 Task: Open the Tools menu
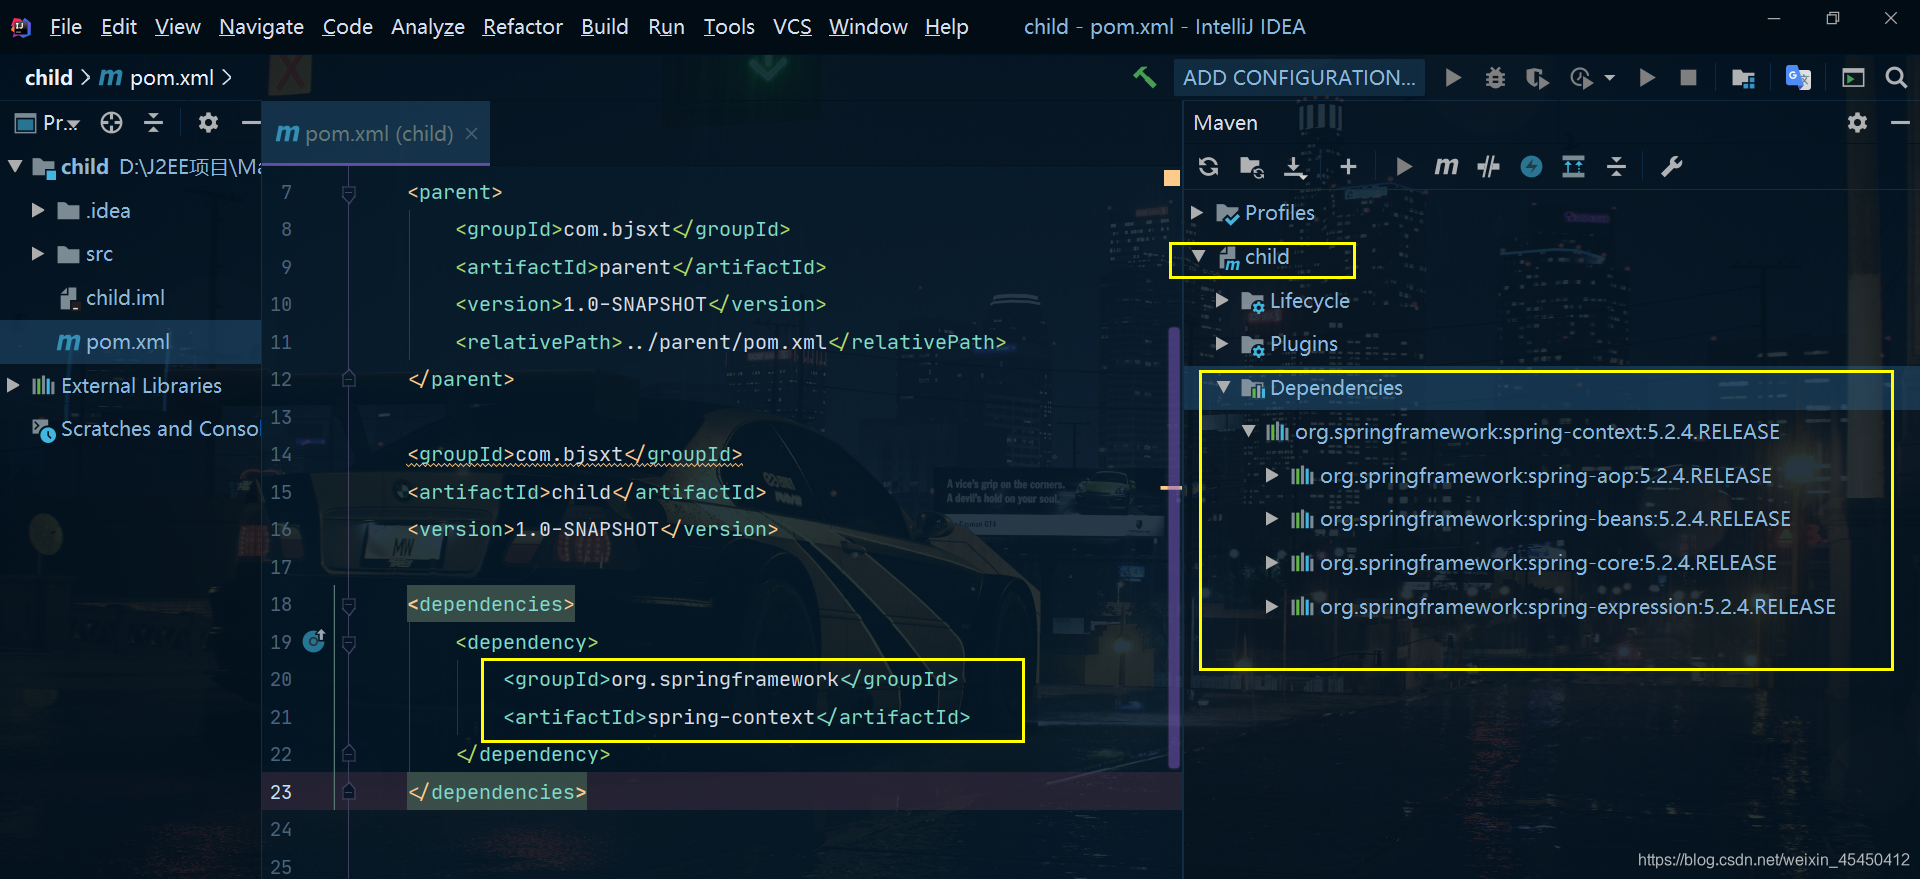pyautogui.click(x=729, y=26)
